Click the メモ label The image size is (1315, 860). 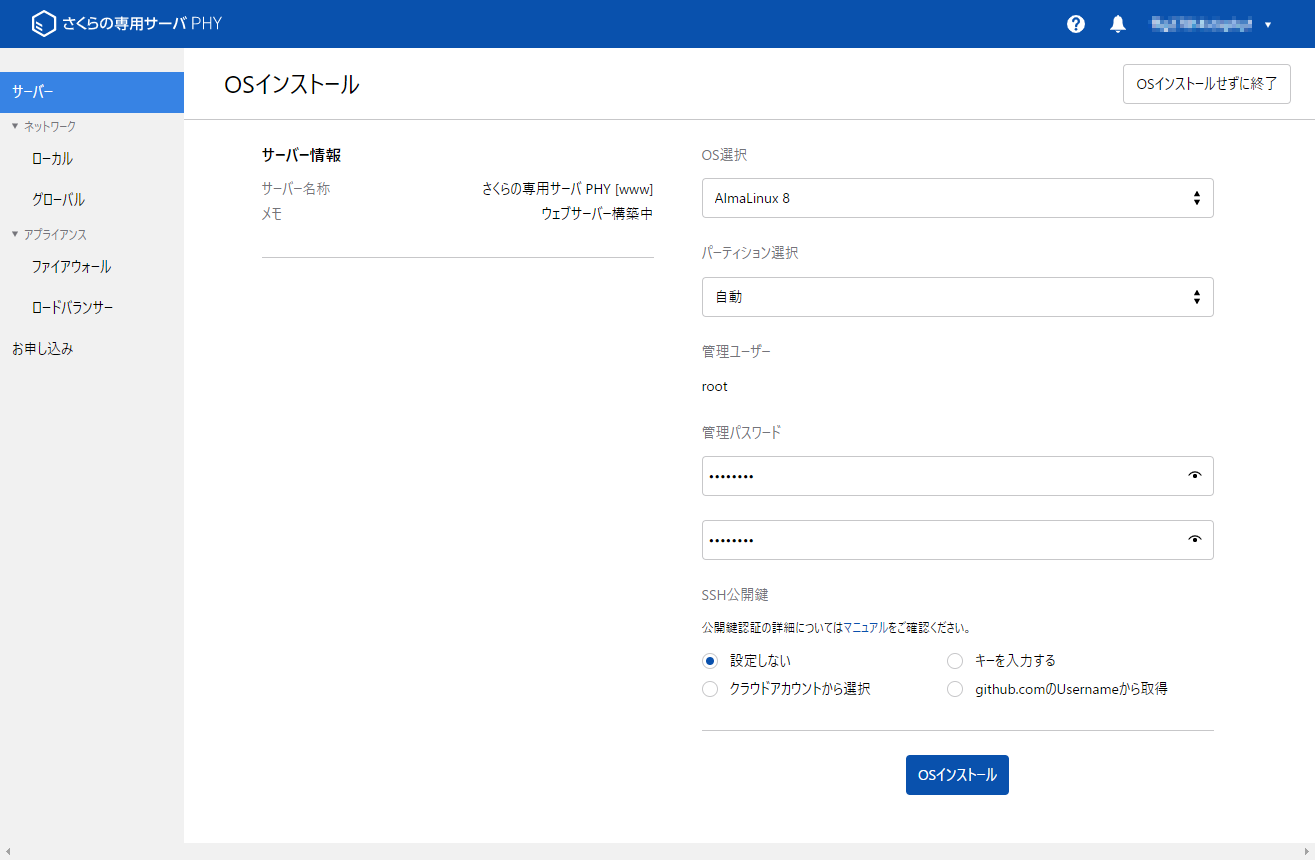point(272,214)
